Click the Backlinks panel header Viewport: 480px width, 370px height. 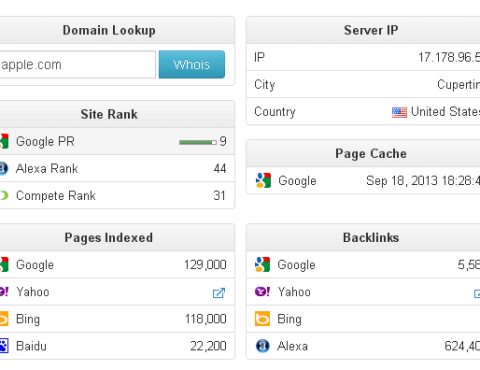363,238
